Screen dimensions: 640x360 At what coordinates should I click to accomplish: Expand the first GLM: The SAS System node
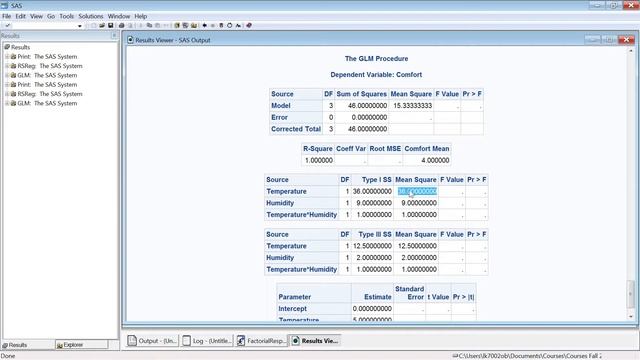7,76
